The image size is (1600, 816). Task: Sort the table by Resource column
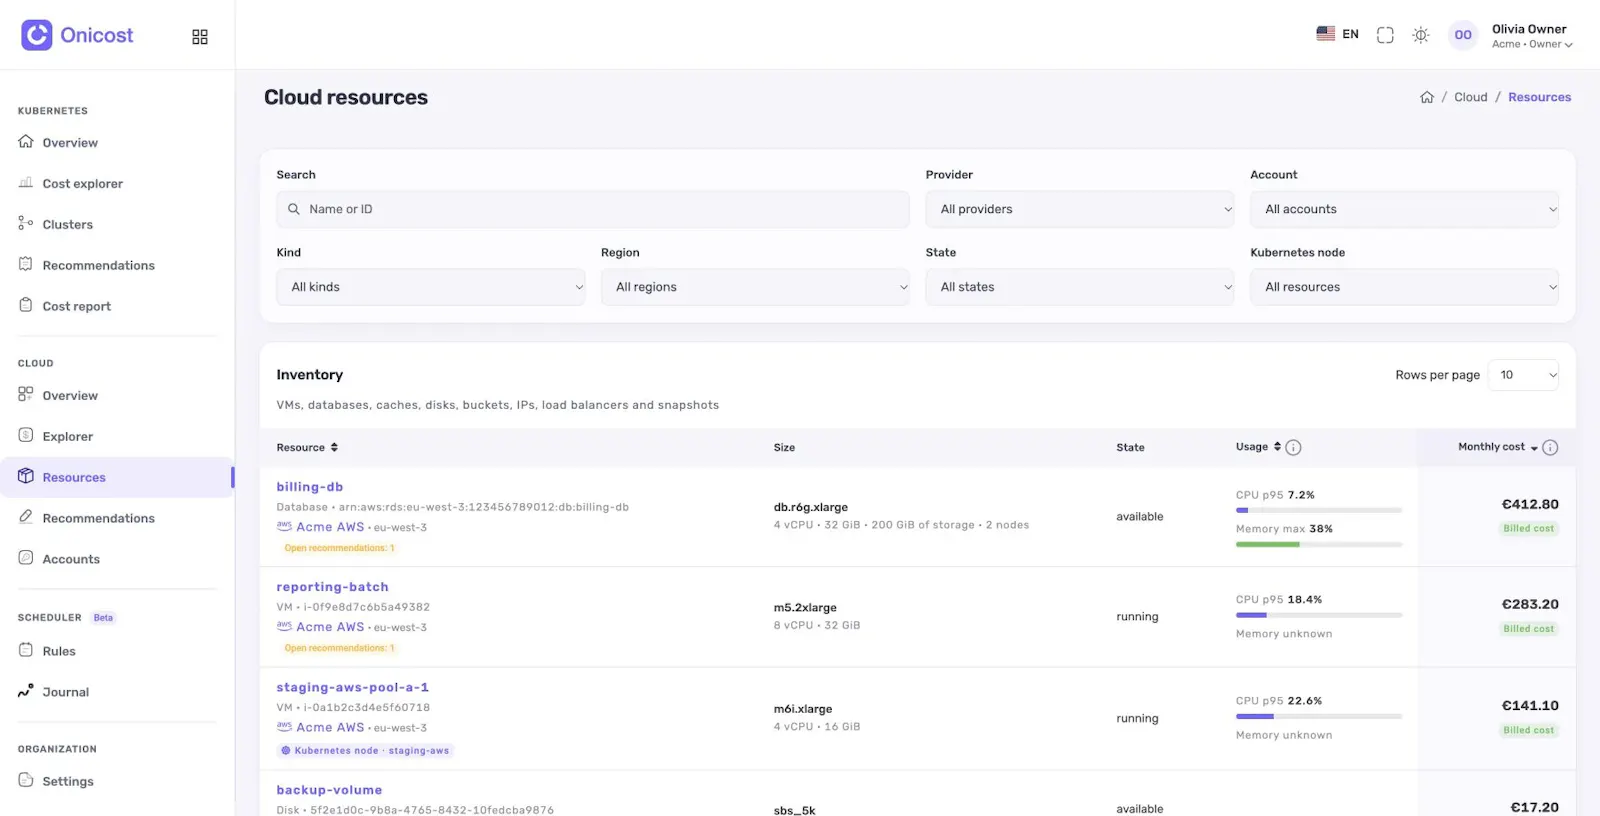pyautogui.click(x=307, y=448)
